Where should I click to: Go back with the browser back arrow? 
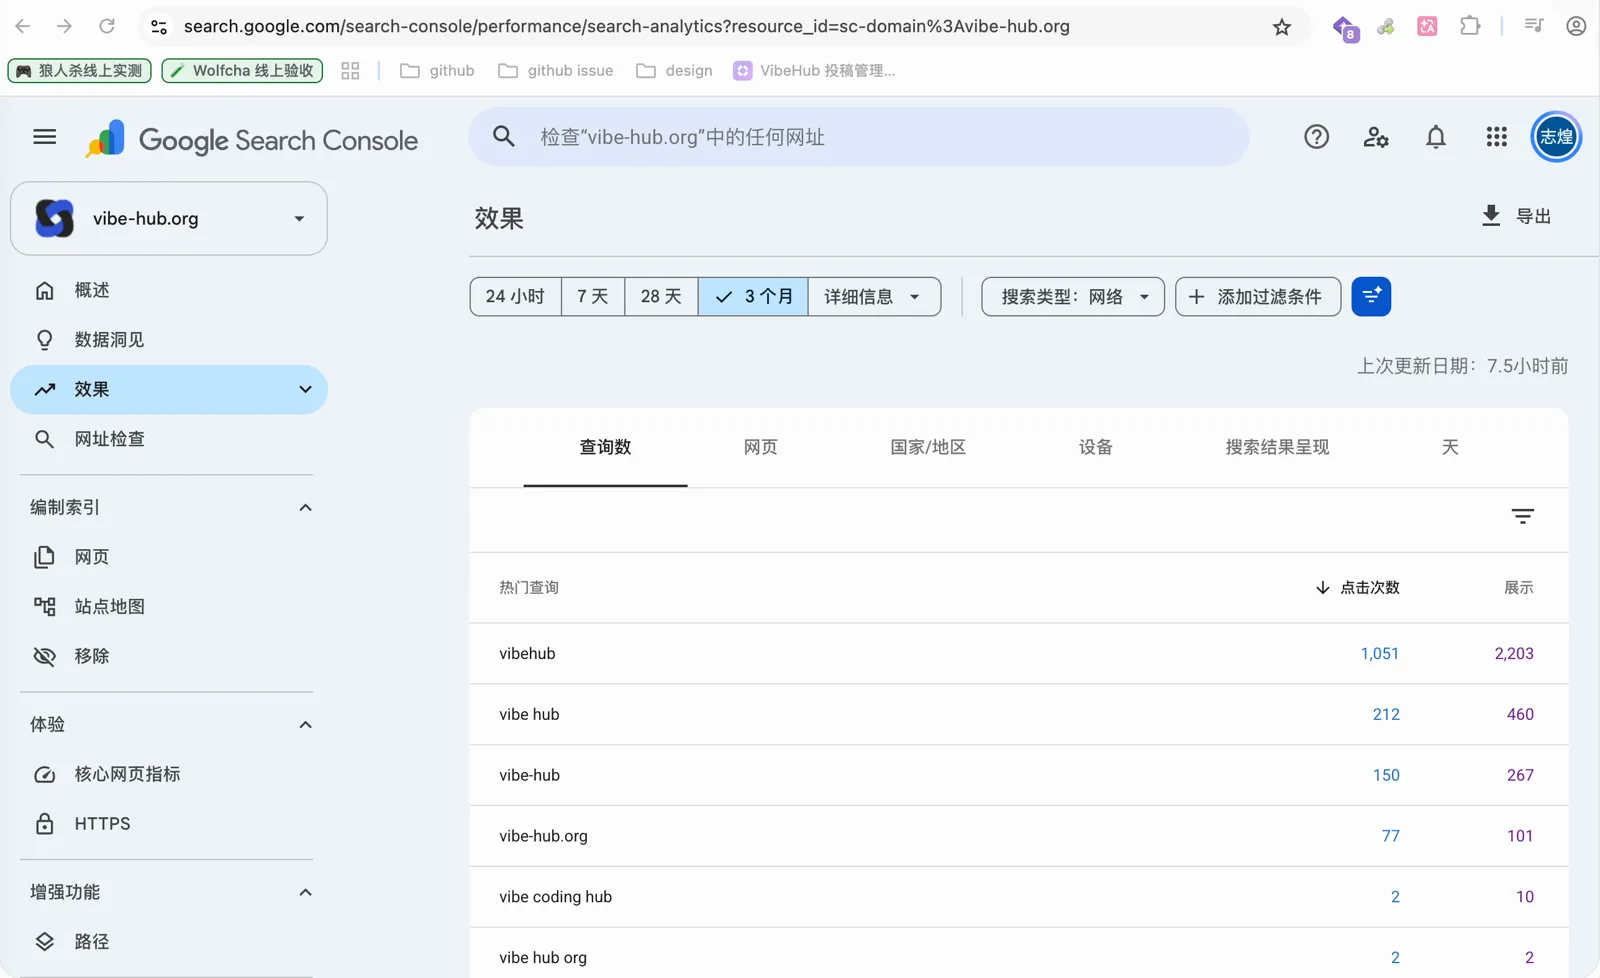tap(23, 26)
